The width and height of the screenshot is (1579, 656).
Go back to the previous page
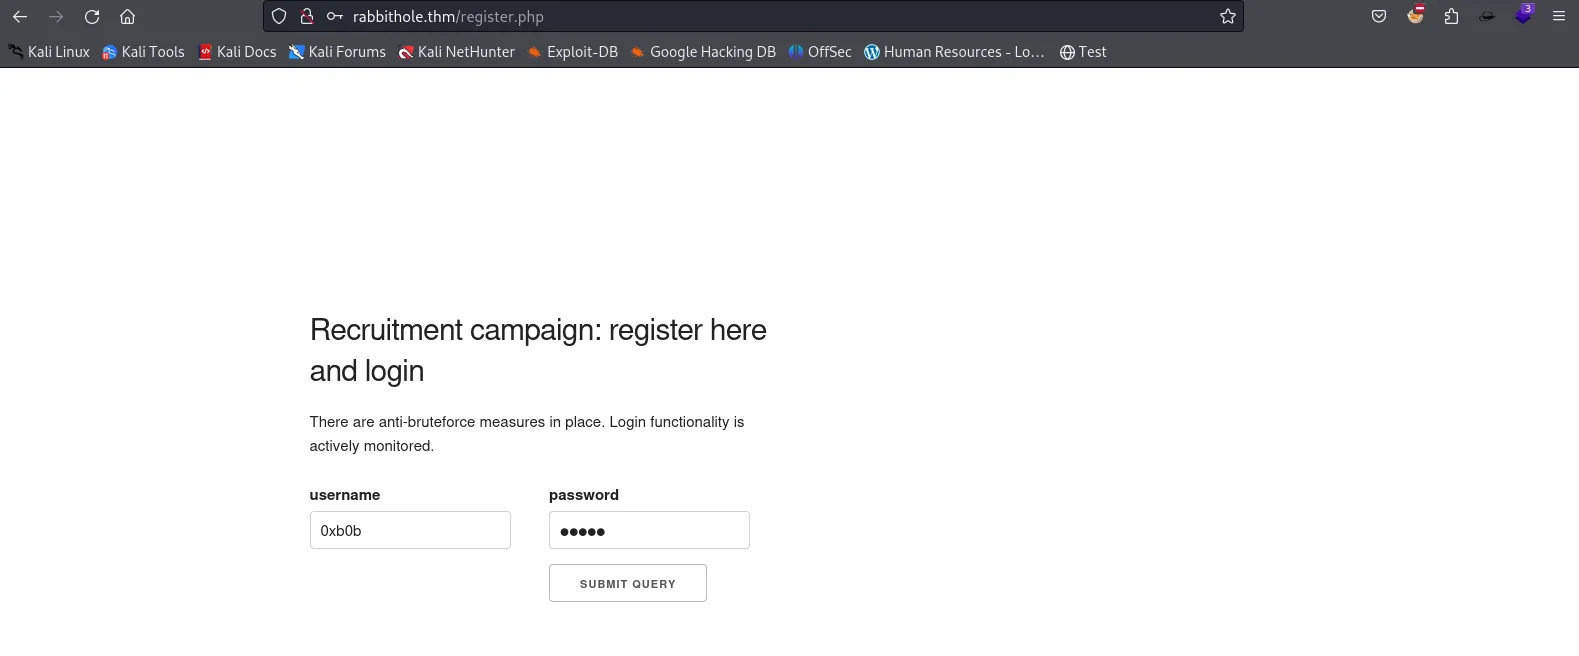[20, 17]
